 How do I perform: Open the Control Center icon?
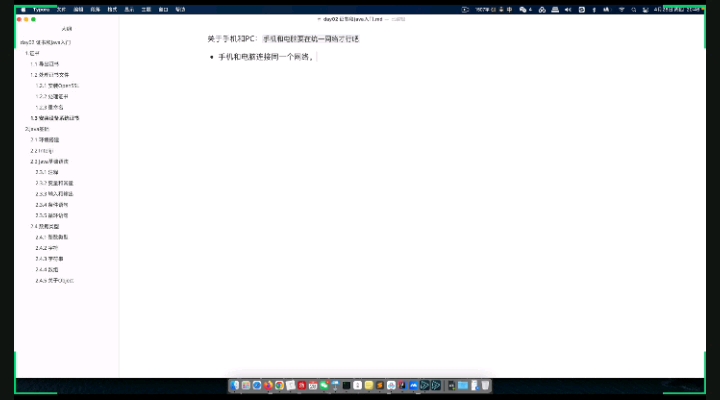coord(646,10)
